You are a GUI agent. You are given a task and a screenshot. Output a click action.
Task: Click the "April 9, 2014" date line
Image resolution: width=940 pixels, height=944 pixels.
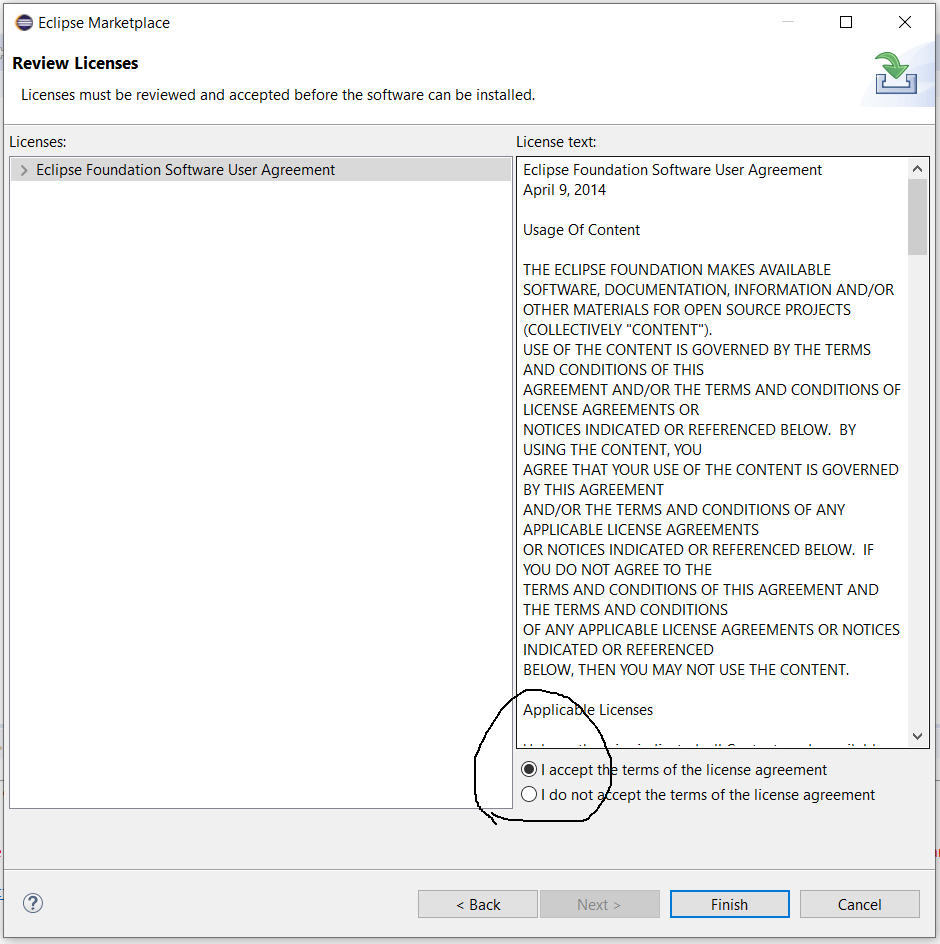(564, 190)
